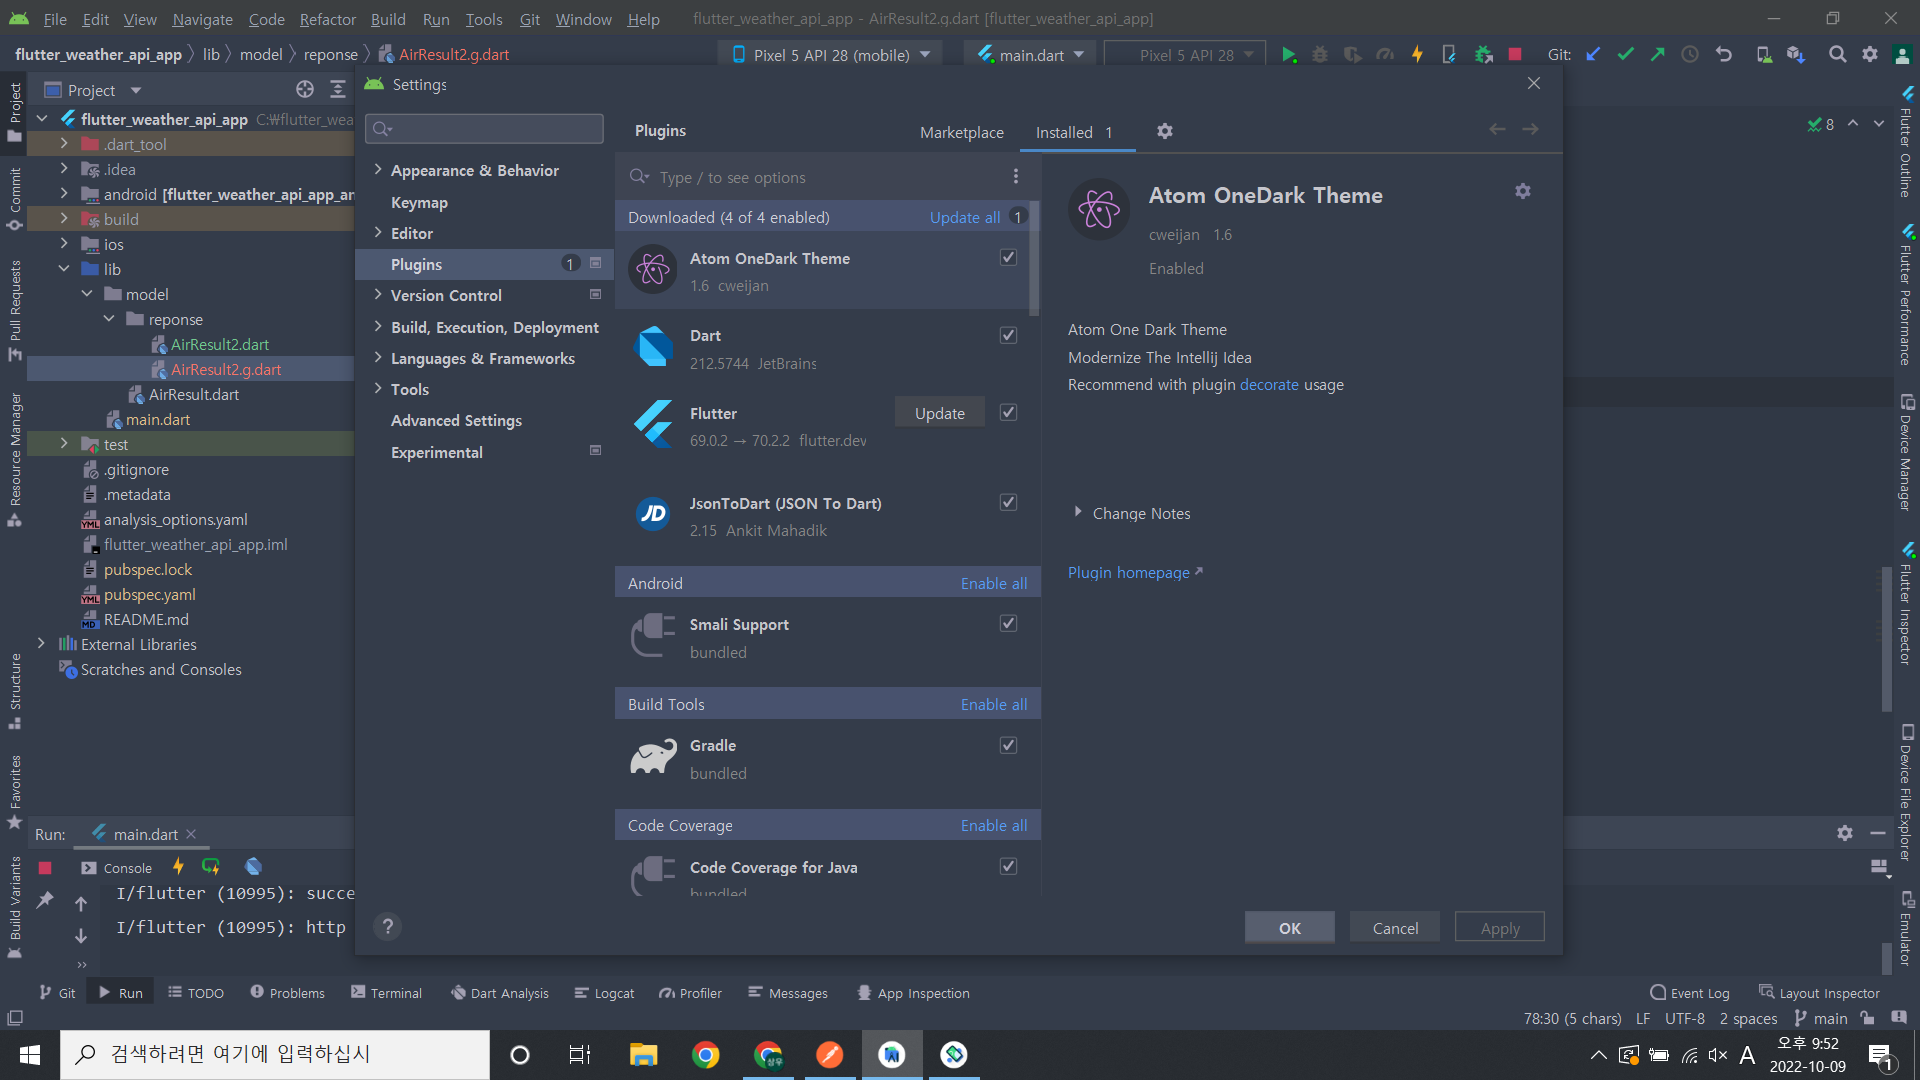Disable the Smali Support plugin
Image resolution: width=1920 pixels, height=1080 pixels.
pyautogui.click(x=1008, y=622)
